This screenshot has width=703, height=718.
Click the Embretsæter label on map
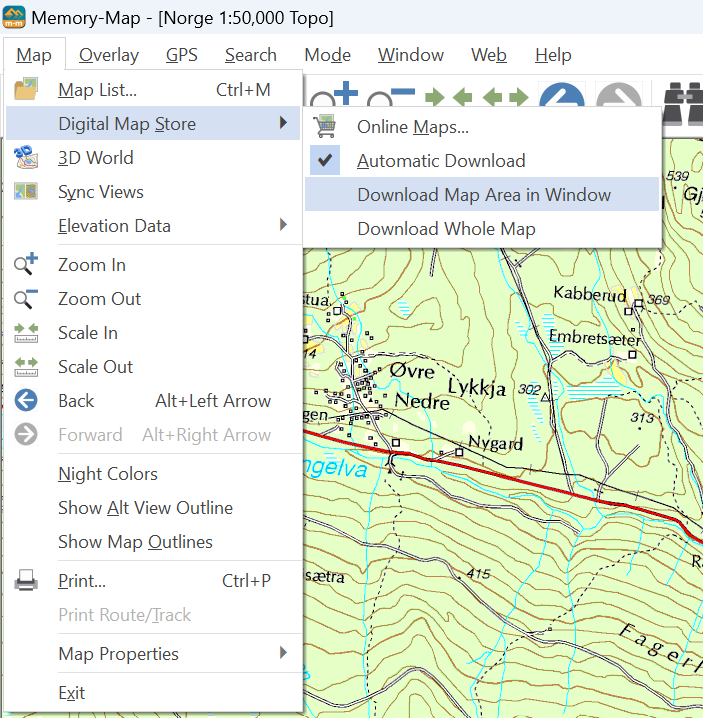[595, 337]
